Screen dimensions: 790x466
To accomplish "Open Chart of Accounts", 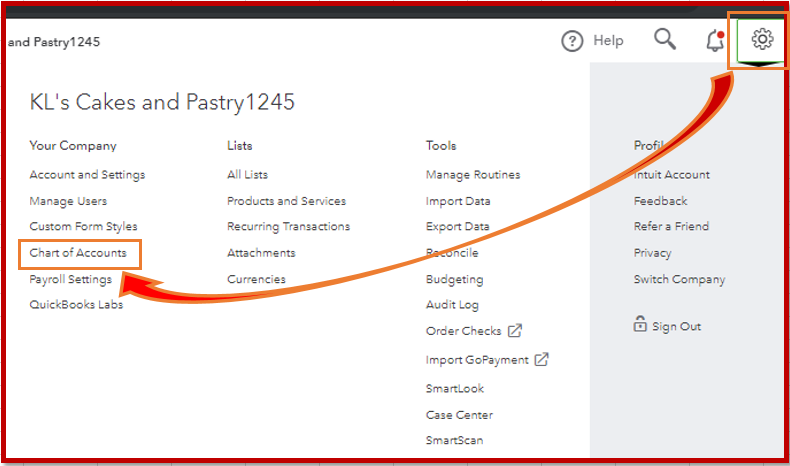I will click(78, 253).
